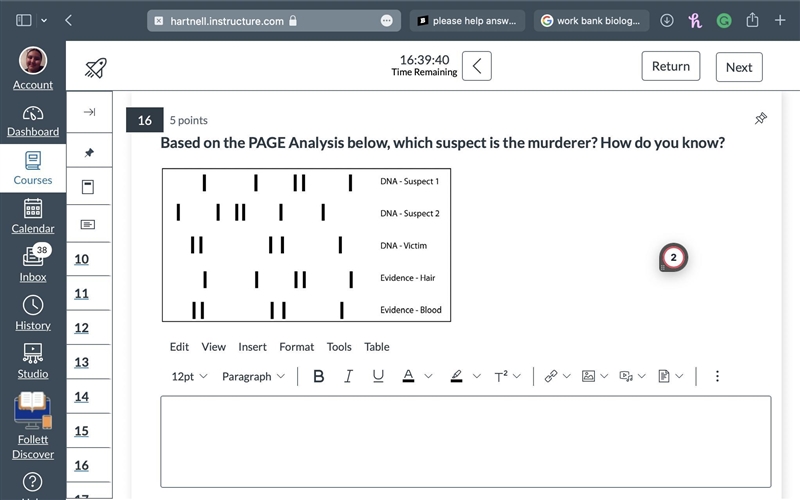Click the Honey extension icon
This screenshot has width=800, height=500.
click(695, 20)
